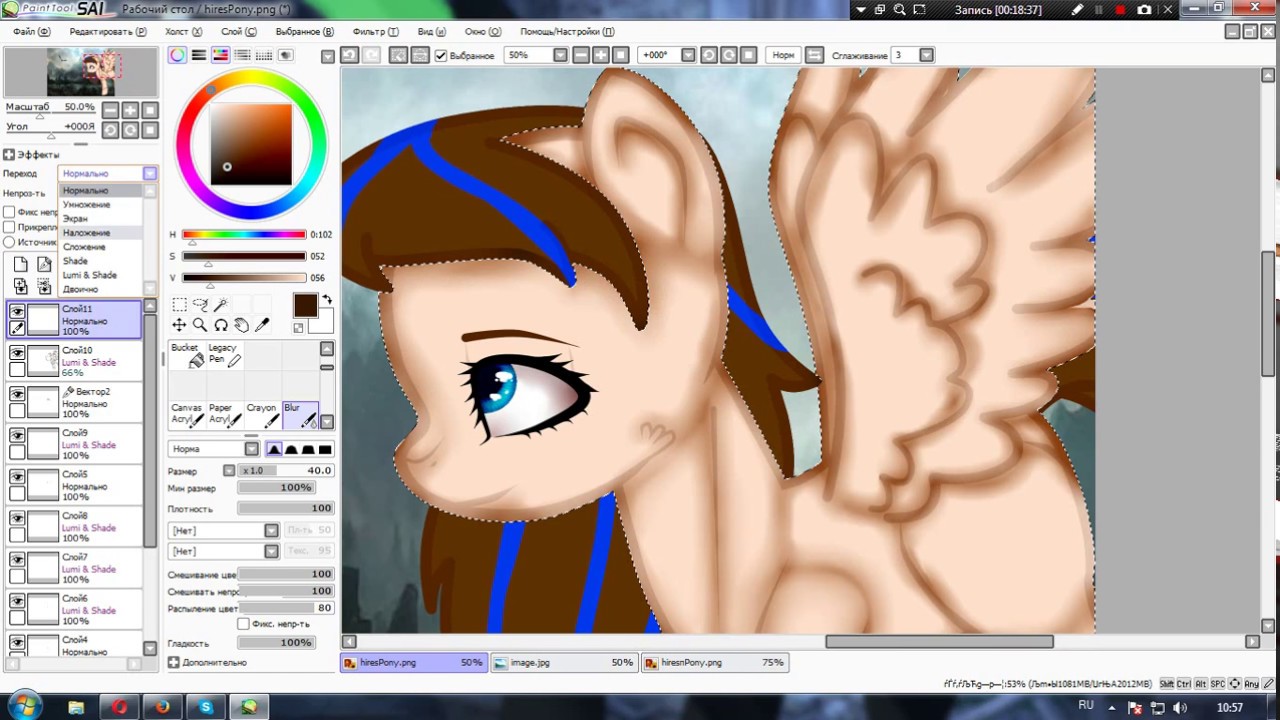Open the Сглаживание stabilizer dropdown

click(927, 55)
